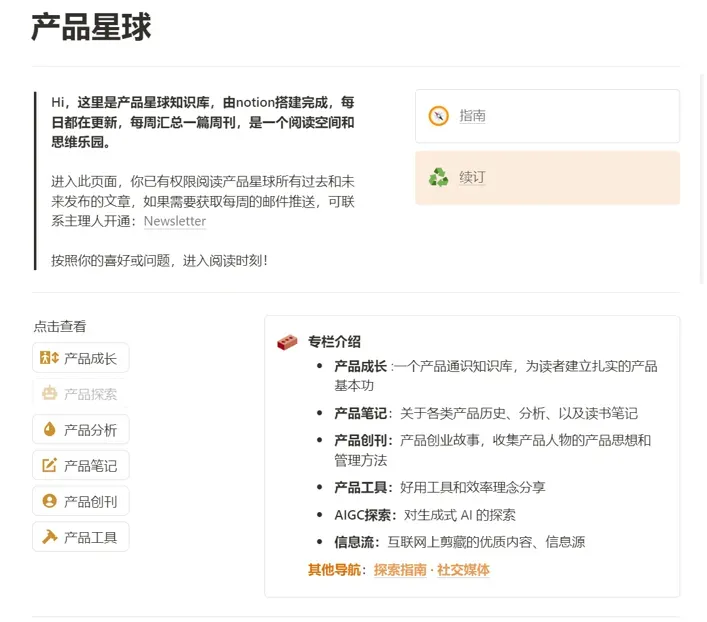Open the 社交媒体 navigation link
The image size is (707, 622).
463,570
